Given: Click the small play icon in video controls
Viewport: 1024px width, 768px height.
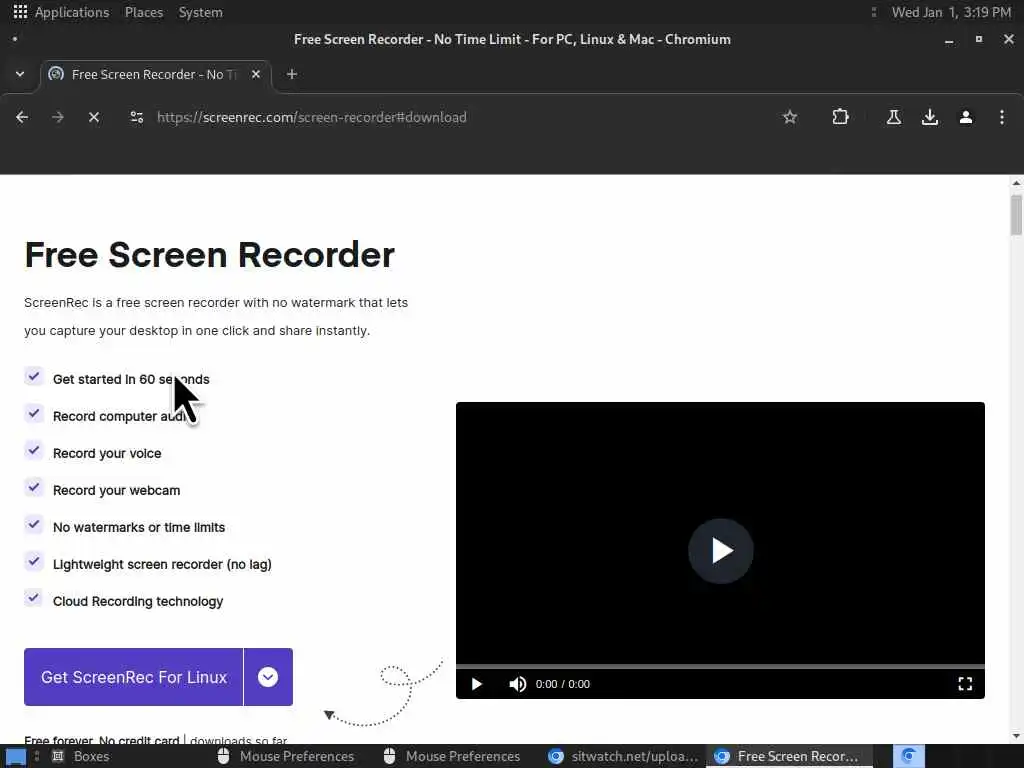Looking at the screenshot, I should (x=477, y=684).
